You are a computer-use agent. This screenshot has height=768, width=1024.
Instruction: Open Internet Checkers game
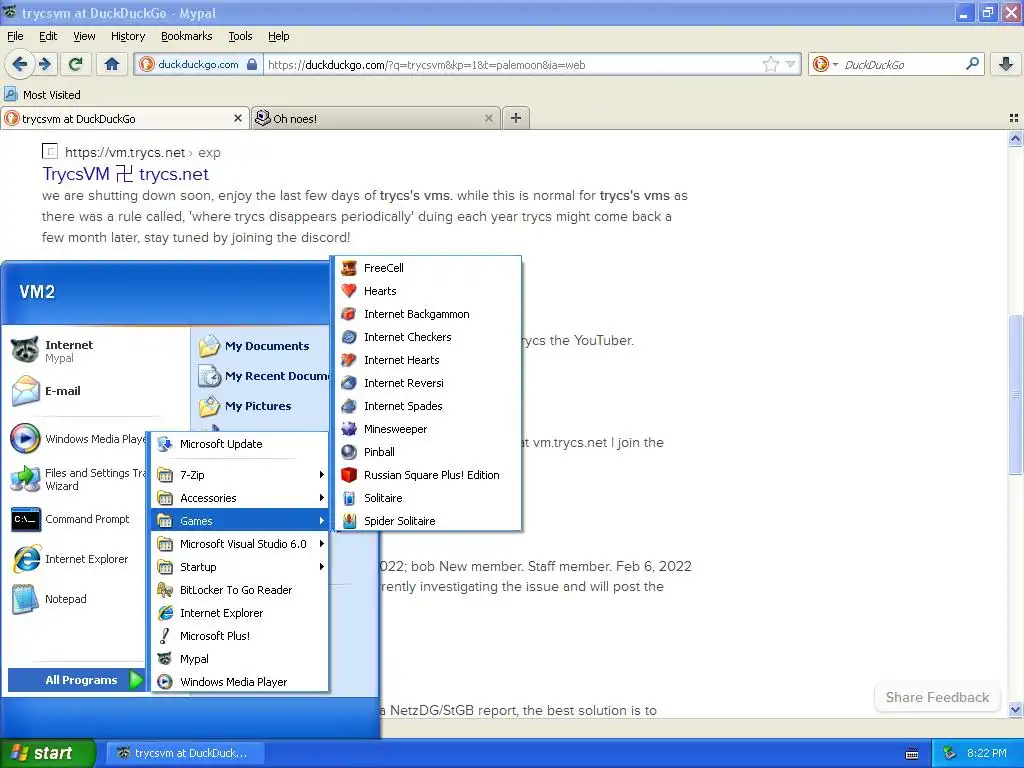pyautogui.click(x=428, y=337)
